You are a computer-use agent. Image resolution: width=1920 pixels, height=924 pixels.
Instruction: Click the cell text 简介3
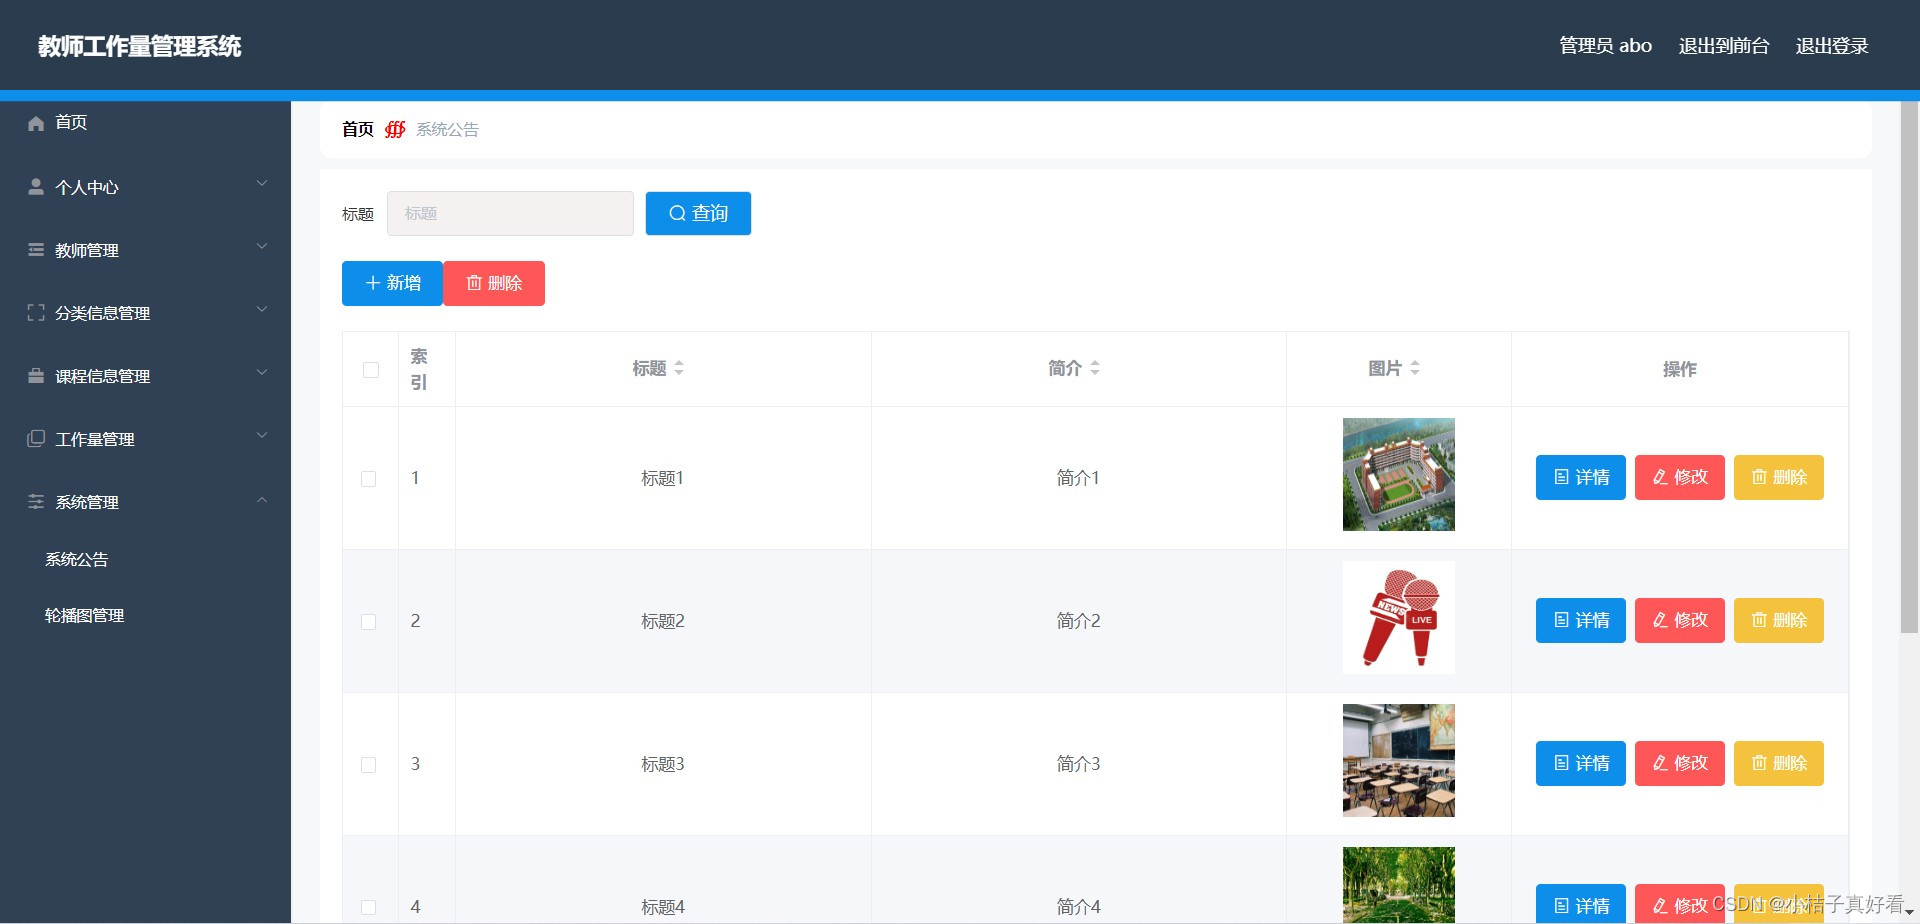coord(1078,764)
